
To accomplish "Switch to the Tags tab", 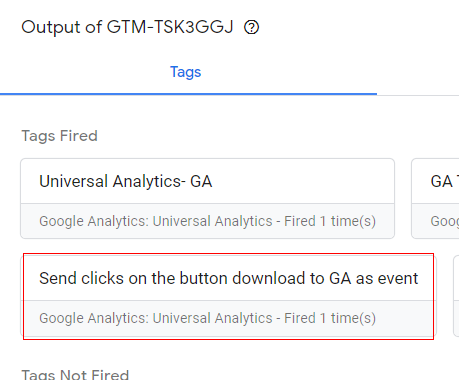I will [x=186, y=72].
